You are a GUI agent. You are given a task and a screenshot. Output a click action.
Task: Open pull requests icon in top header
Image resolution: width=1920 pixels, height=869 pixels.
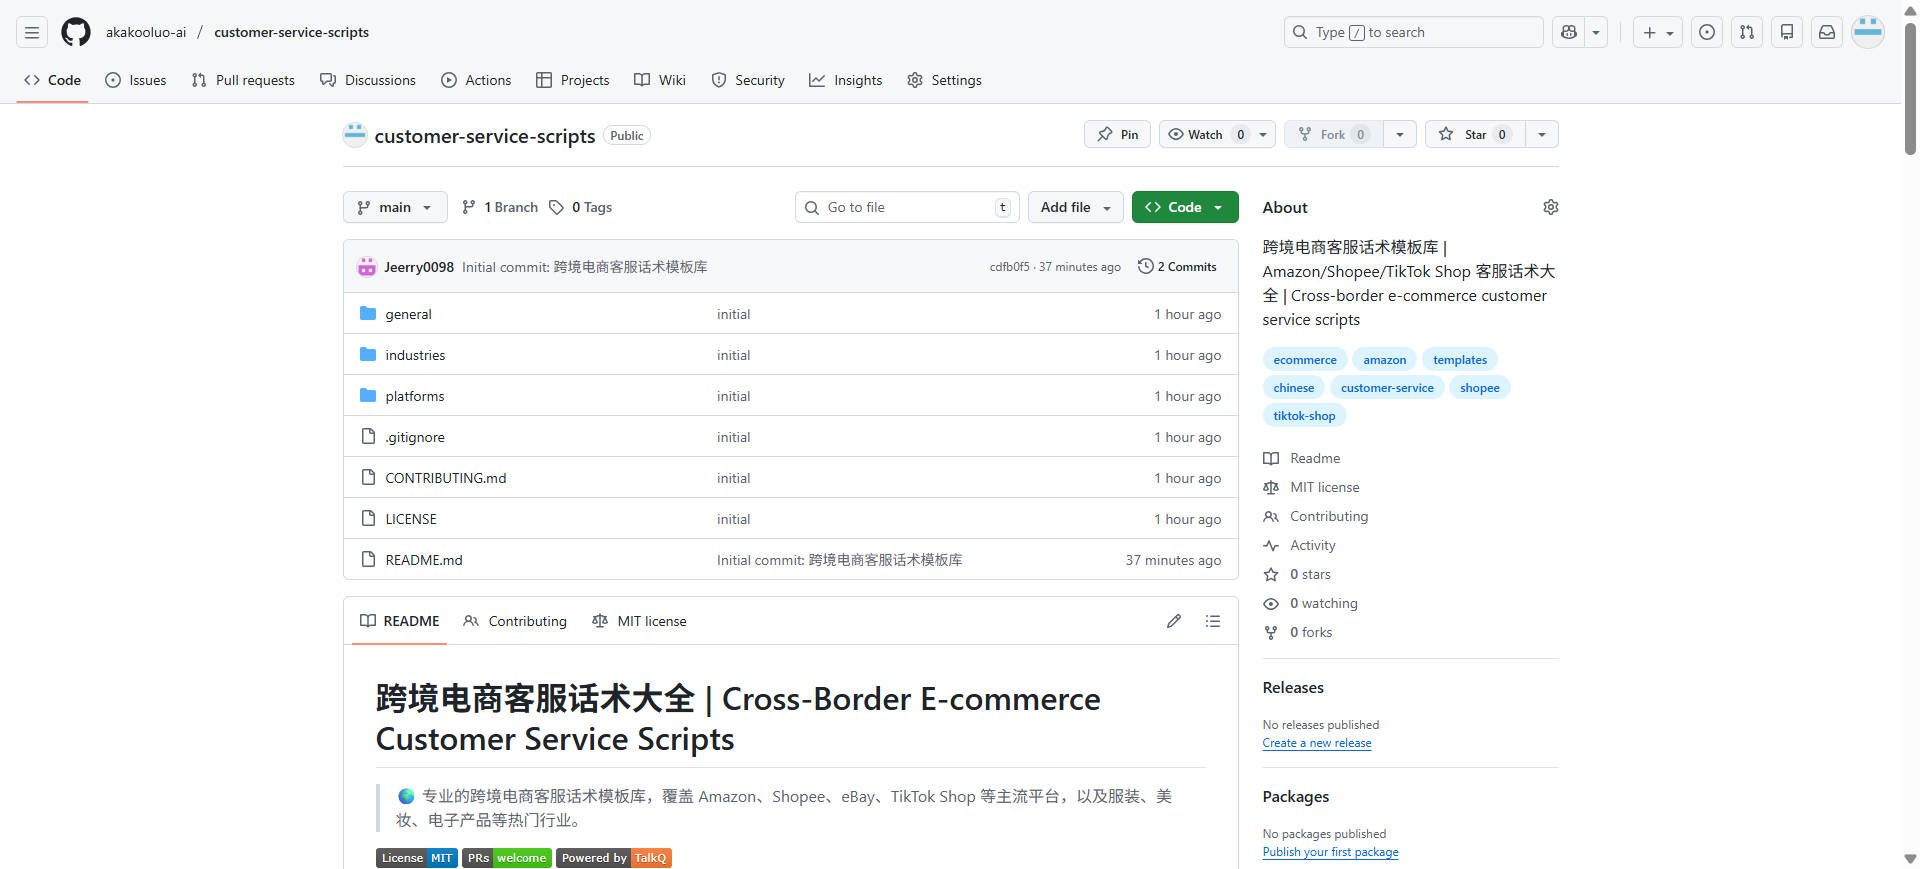1747,32
